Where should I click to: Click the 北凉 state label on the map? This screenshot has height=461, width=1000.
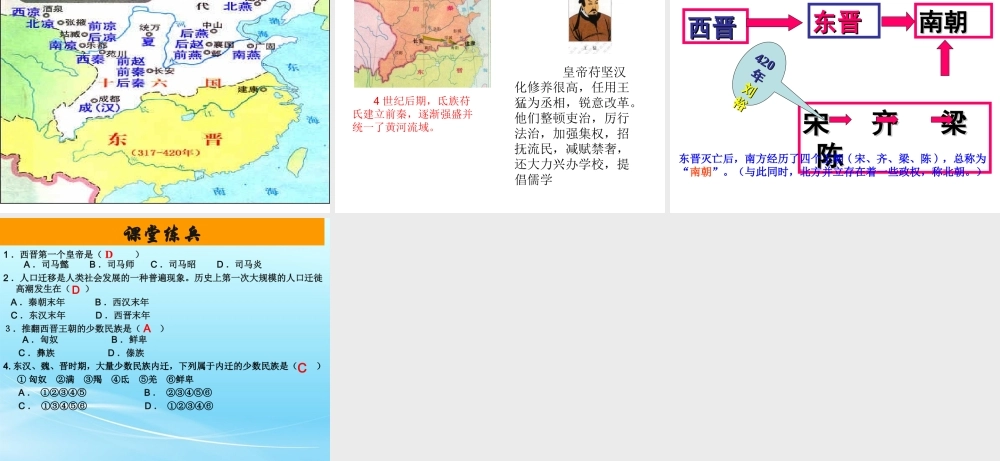click(40, 24)
